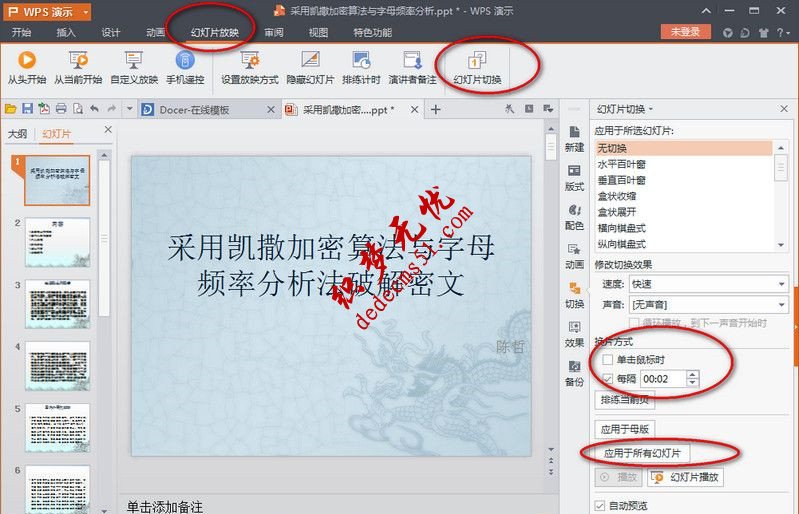Open the 设计 ribbon tab
This screenshot has width=799, height=514.
coord(111,32)
